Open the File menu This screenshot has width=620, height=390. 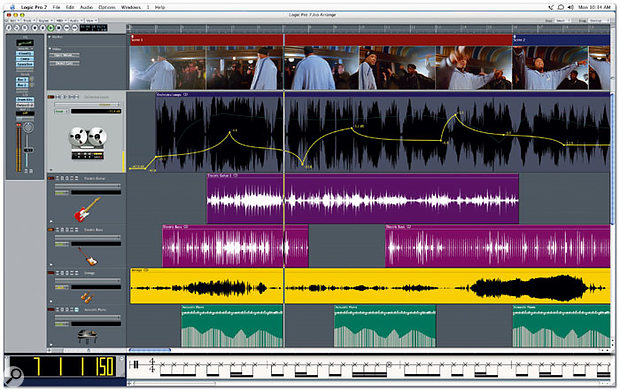tap(57, 7)
